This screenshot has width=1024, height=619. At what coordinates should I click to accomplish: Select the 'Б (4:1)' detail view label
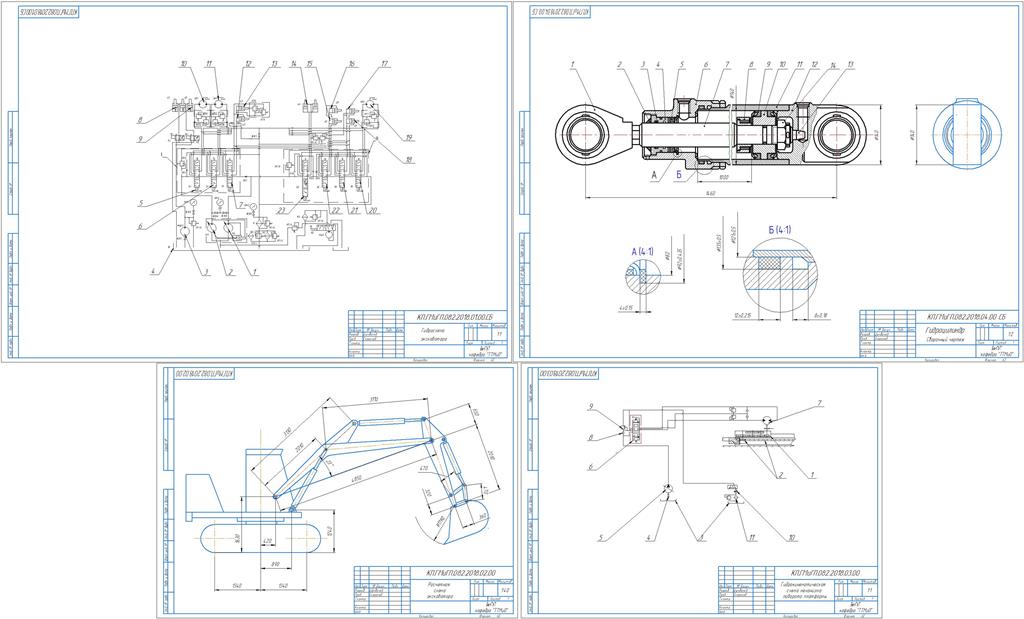click(779, 230)
